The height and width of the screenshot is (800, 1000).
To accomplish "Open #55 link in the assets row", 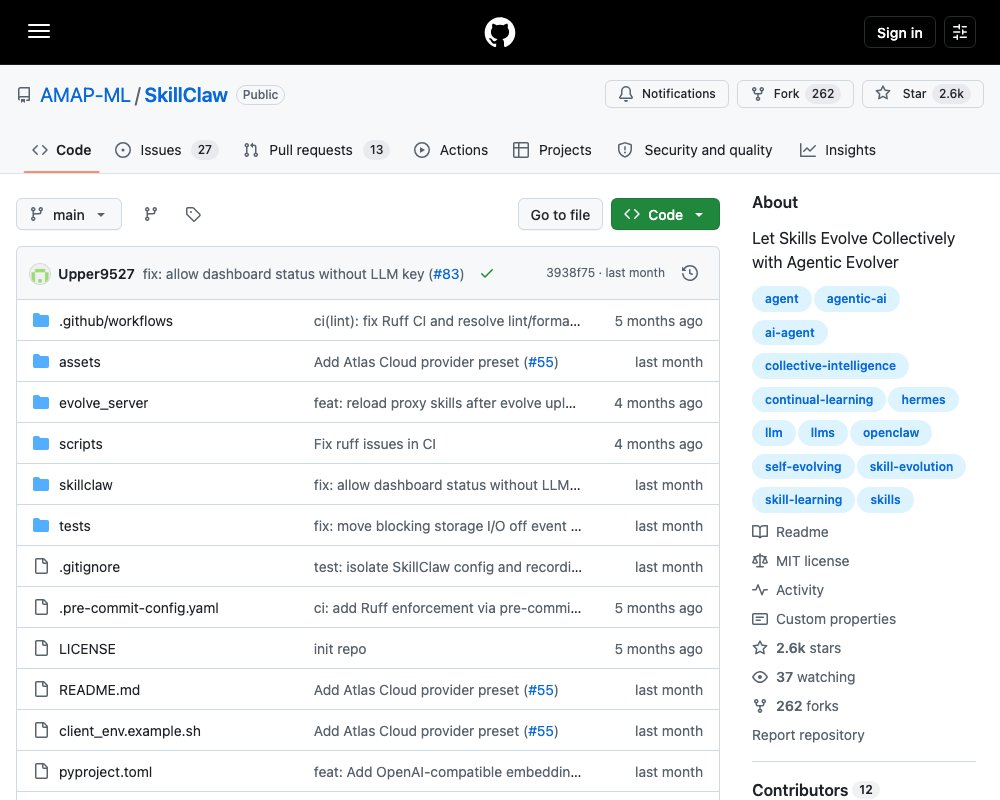I will tap(541, 362).
